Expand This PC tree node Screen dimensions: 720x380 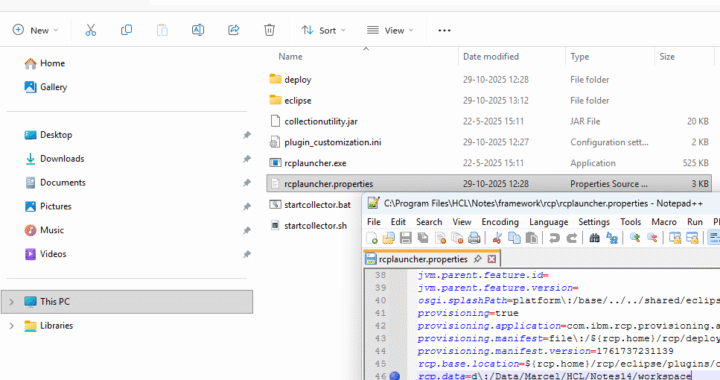coord(11,302)
